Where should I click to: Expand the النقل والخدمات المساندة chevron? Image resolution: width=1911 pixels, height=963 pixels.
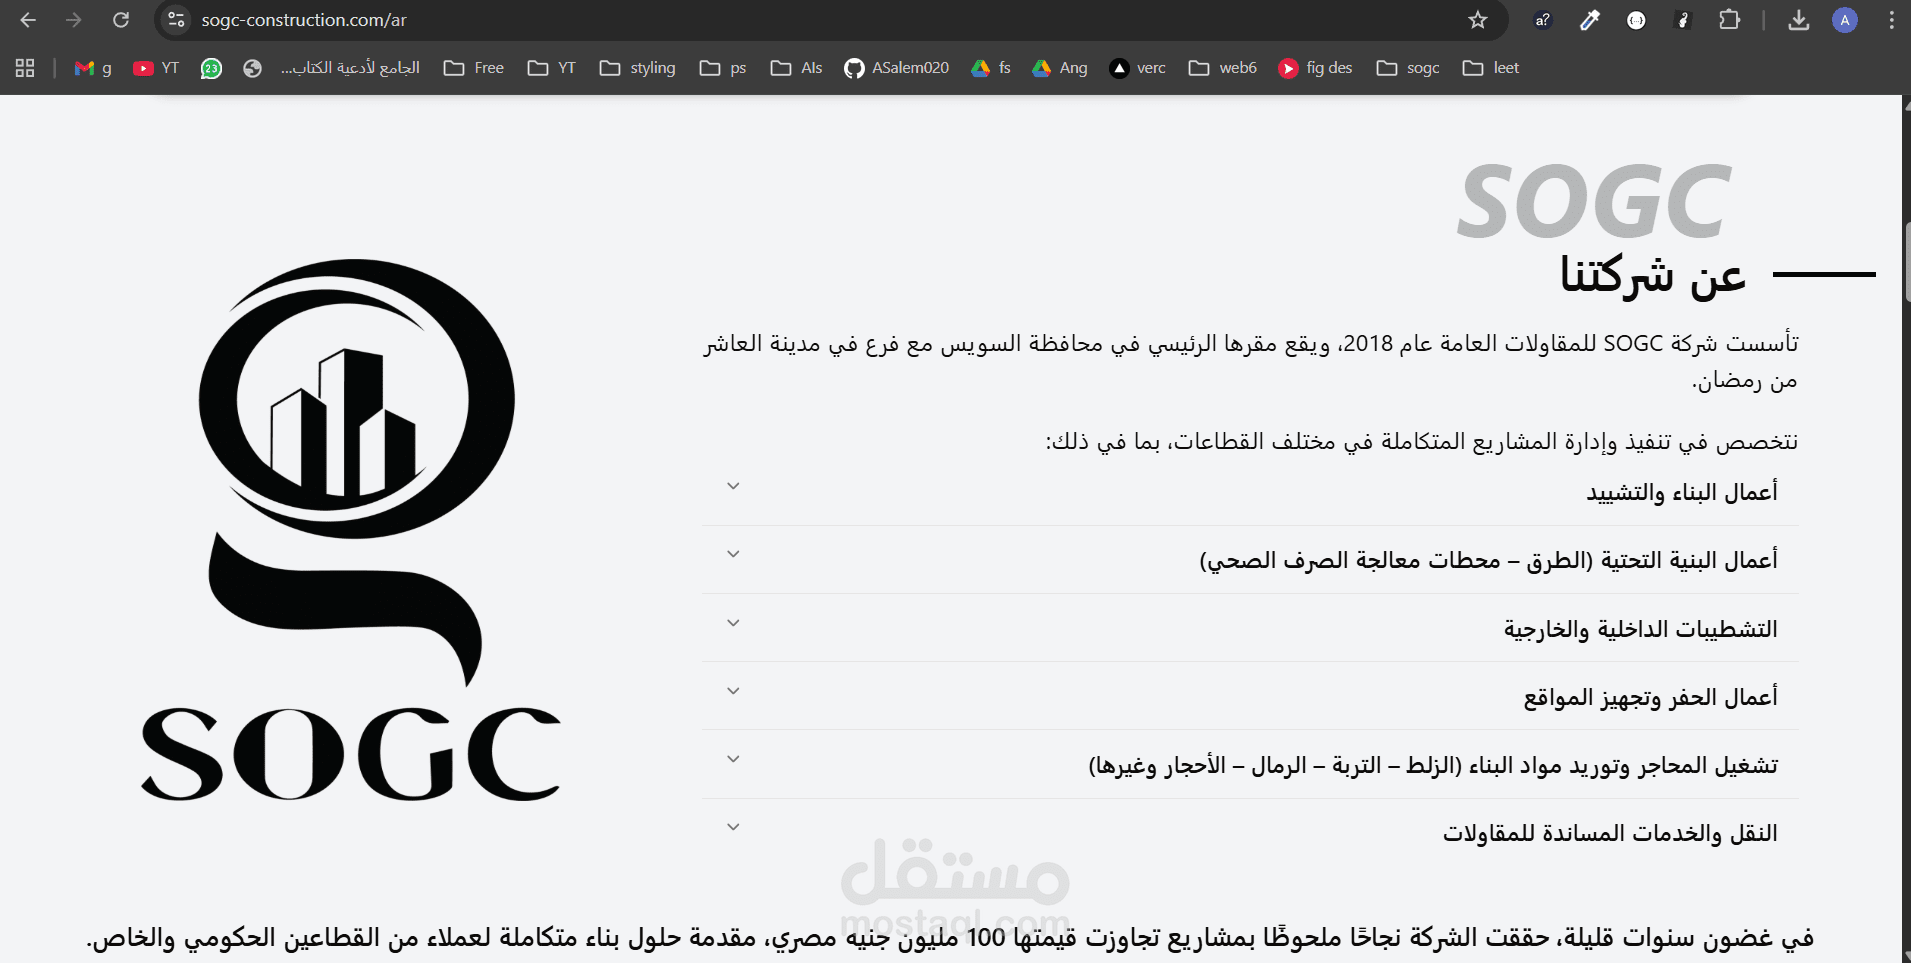point(733,827)
